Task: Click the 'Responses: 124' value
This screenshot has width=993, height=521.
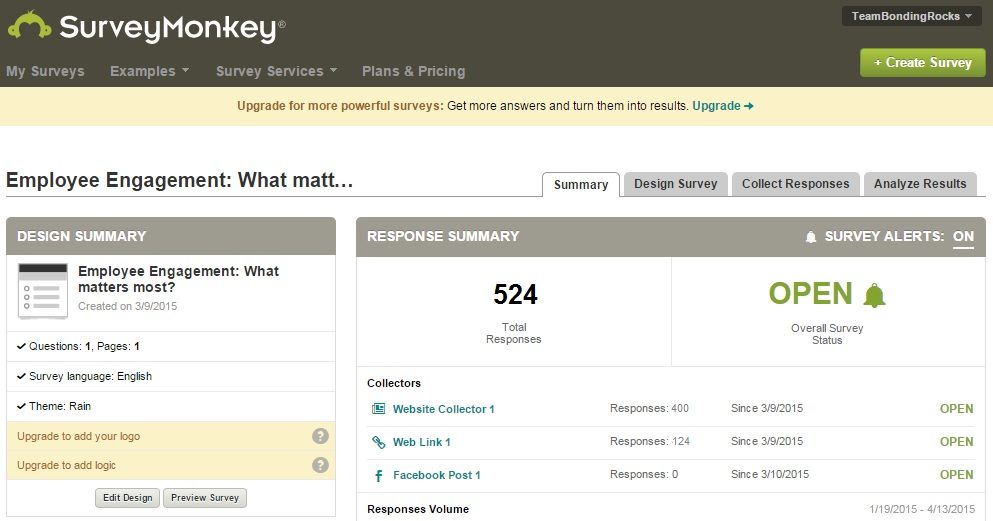Action: 650,441
